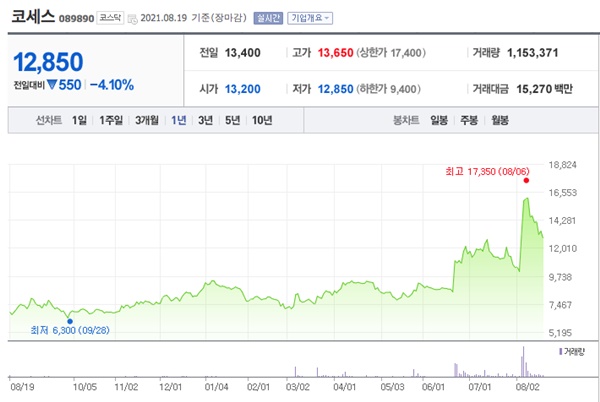Switch to 일봉 candlestick chart

[439, 120]
